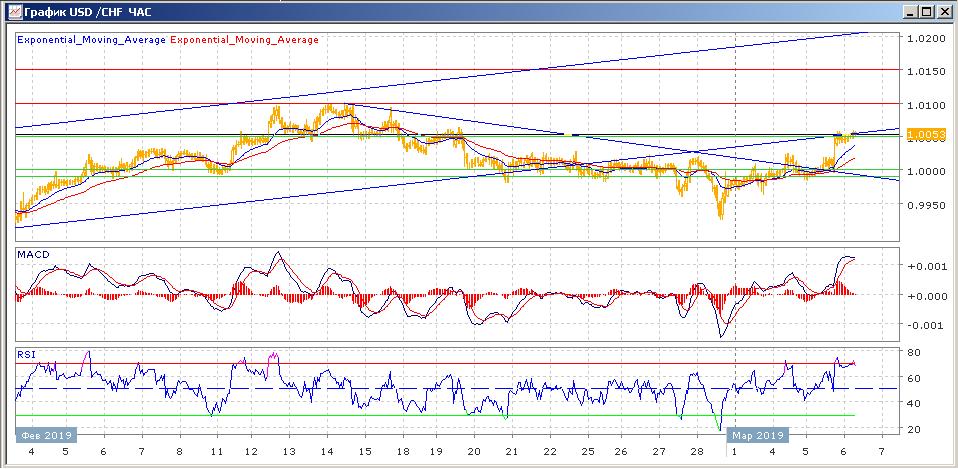
Task: Click date label 21 on time axis
Action: tap(511, 453)
